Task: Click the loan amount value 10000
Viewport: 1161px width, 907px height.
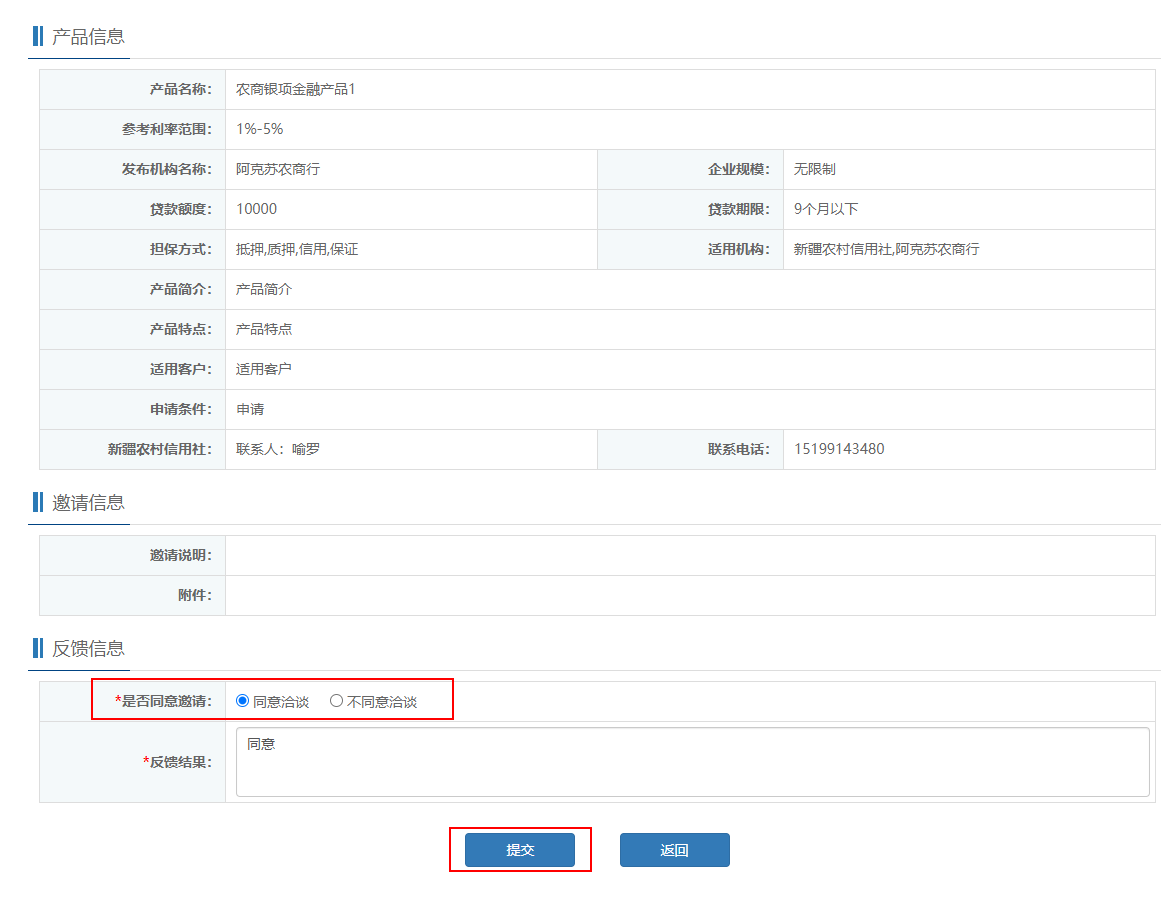Action: [256, 209]
